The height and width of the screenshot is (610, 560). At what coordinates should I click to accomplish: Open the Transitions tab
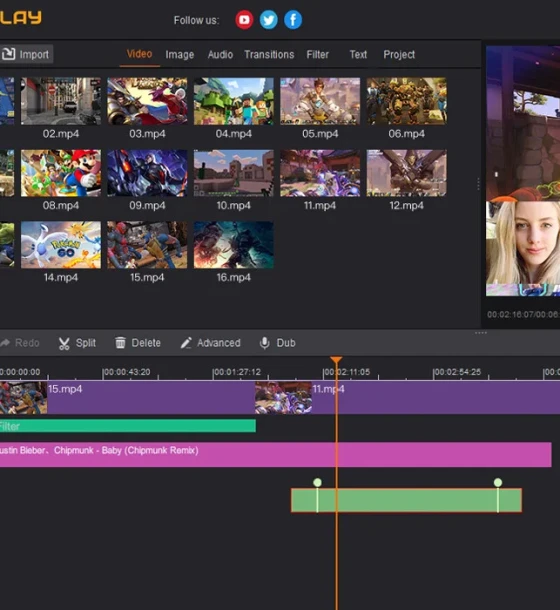pos(269,54)
